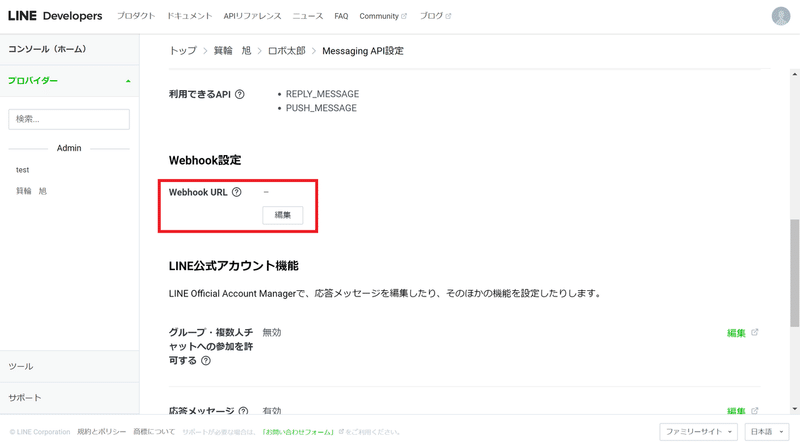Click the 無効 status value
The height and width of the screenshot is (446, 800).
click(x=272, y=333)
